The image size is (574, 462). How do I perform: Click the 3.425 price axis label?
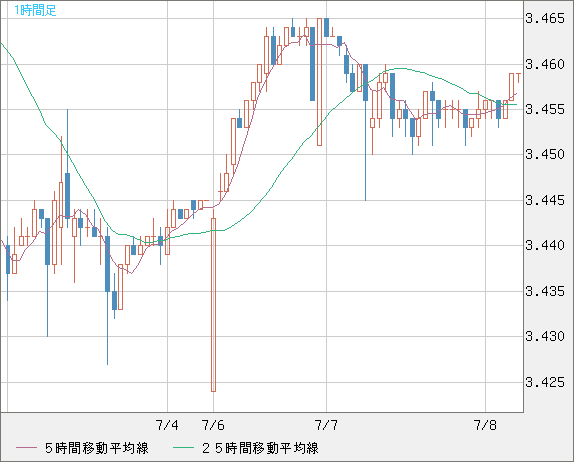(x=545, y=382)
